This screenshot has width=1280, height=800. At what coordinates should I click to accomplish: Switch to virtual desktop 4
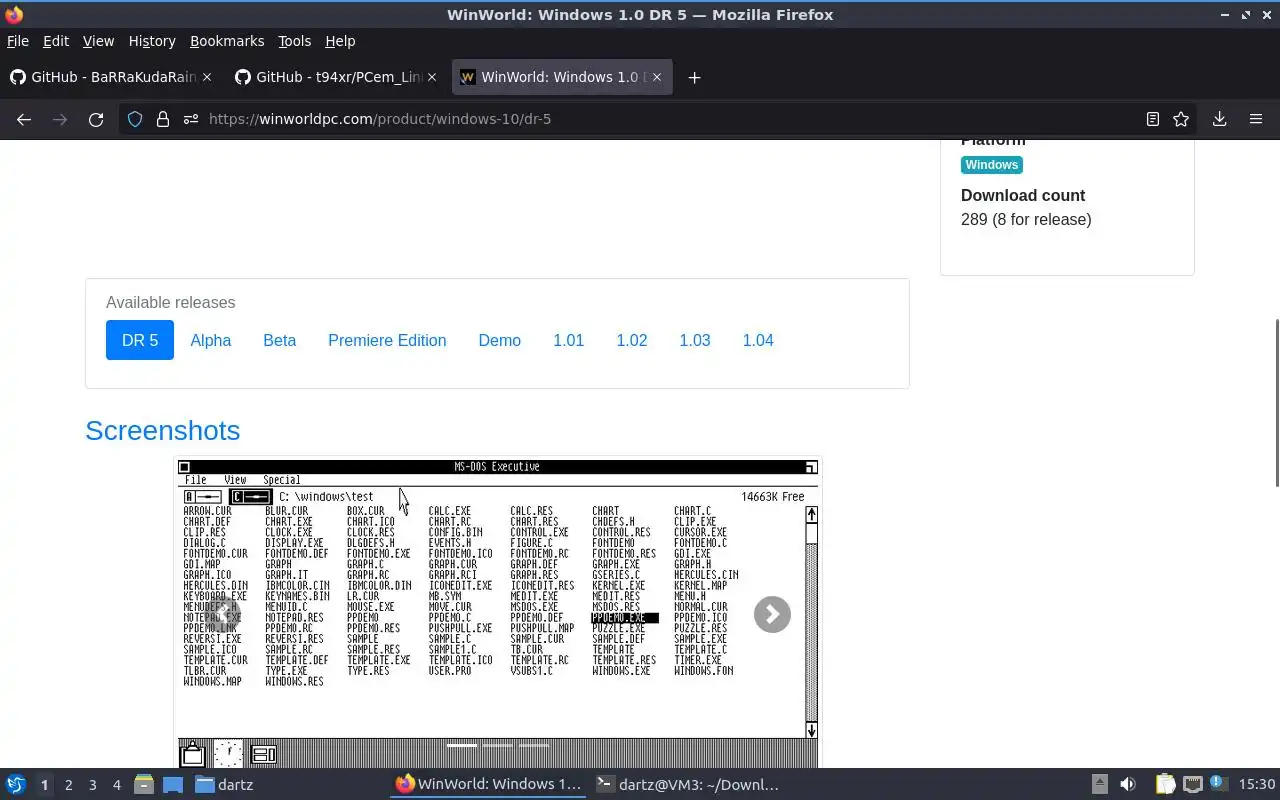(117, 785)
